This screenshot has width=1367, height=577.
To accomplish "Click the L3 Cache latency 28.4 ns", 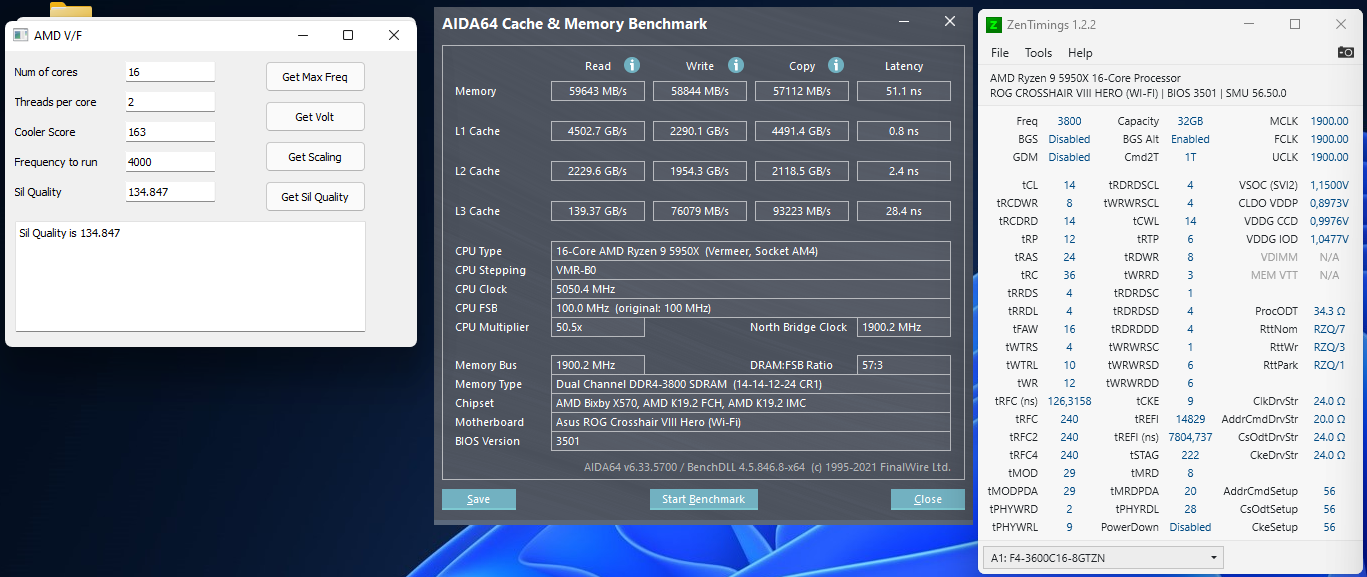I will pyautogui.click(x=904, y=211).
